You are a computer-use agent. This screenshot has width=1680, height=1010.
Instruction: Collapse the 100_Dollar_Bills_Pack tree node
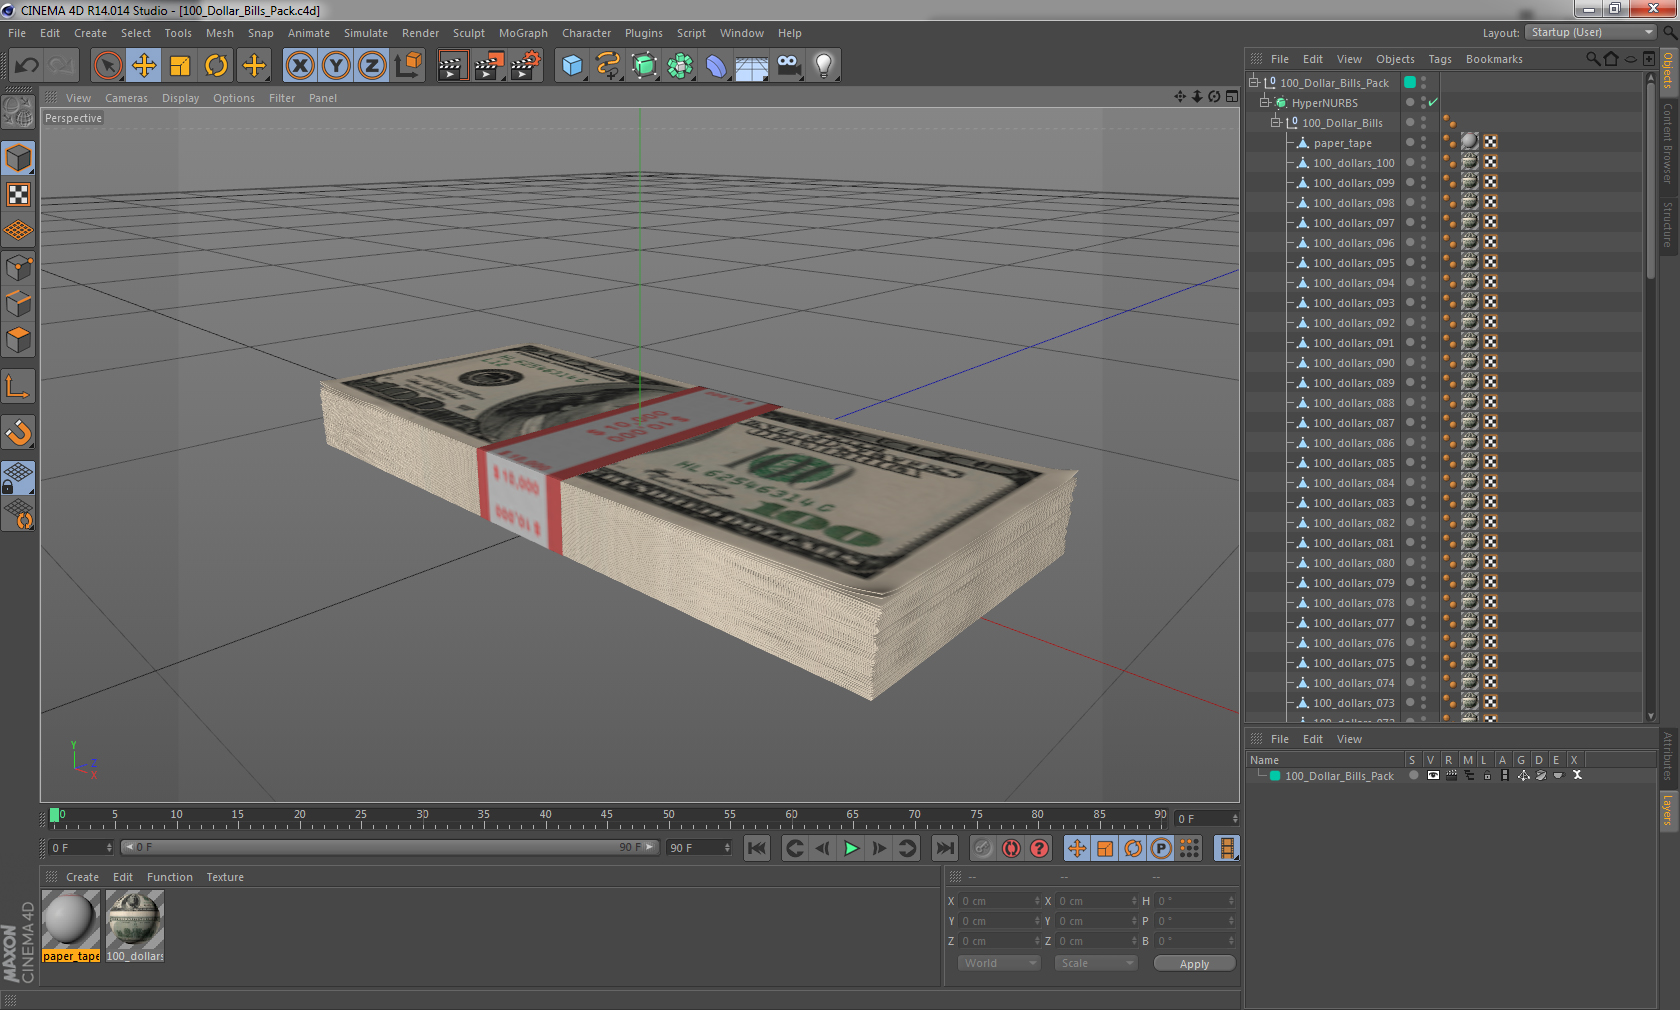(x=1253, y=83)
